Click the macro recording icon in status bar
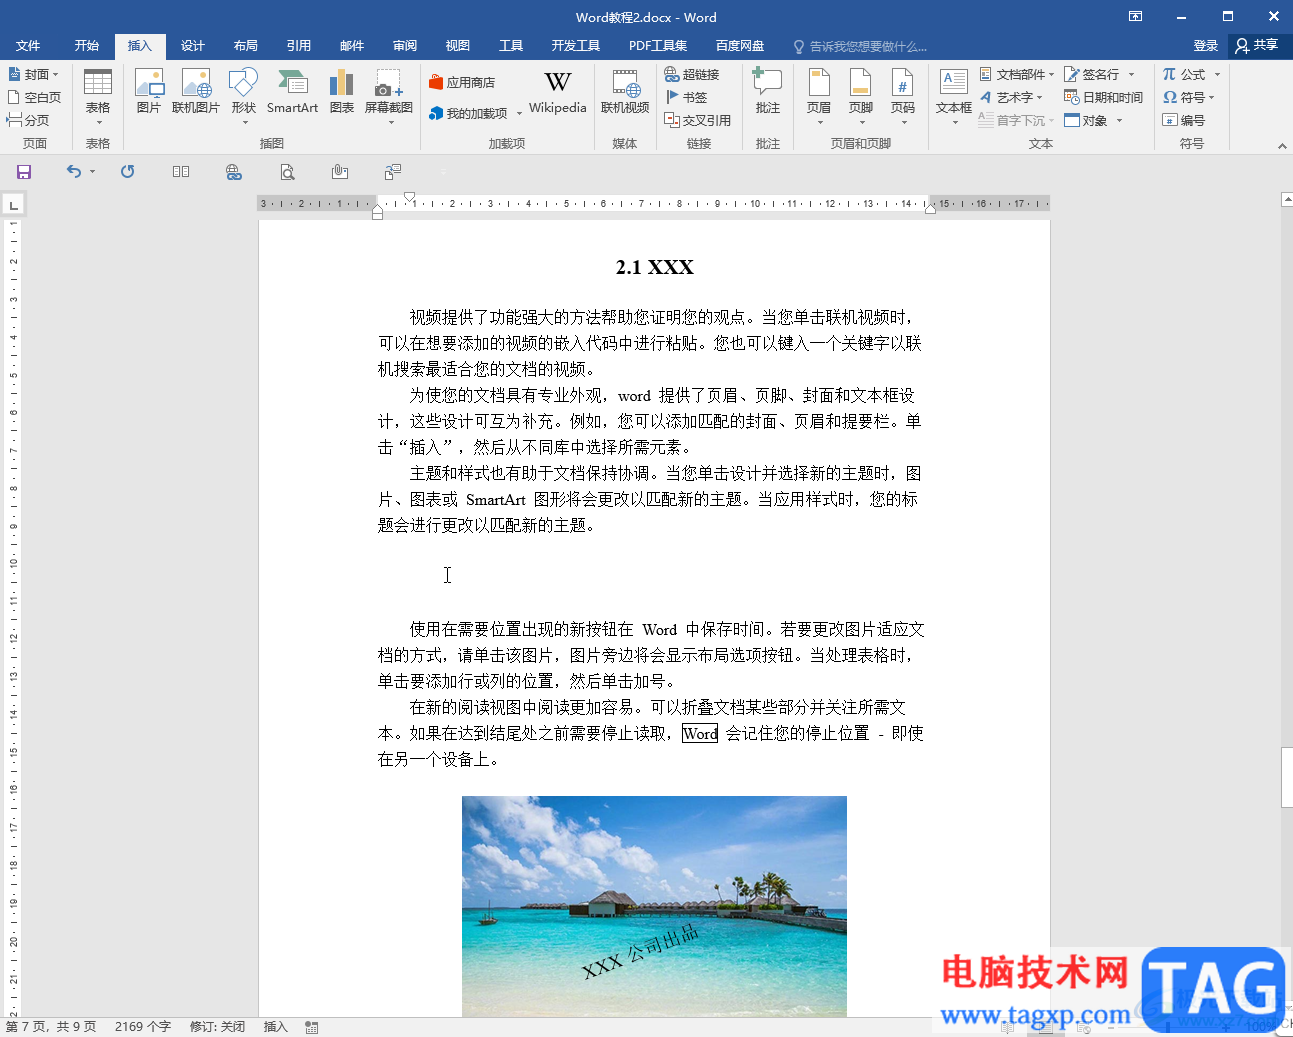The height and width of the screenshot is (1037, 1293). click(x=312, y=1027)
